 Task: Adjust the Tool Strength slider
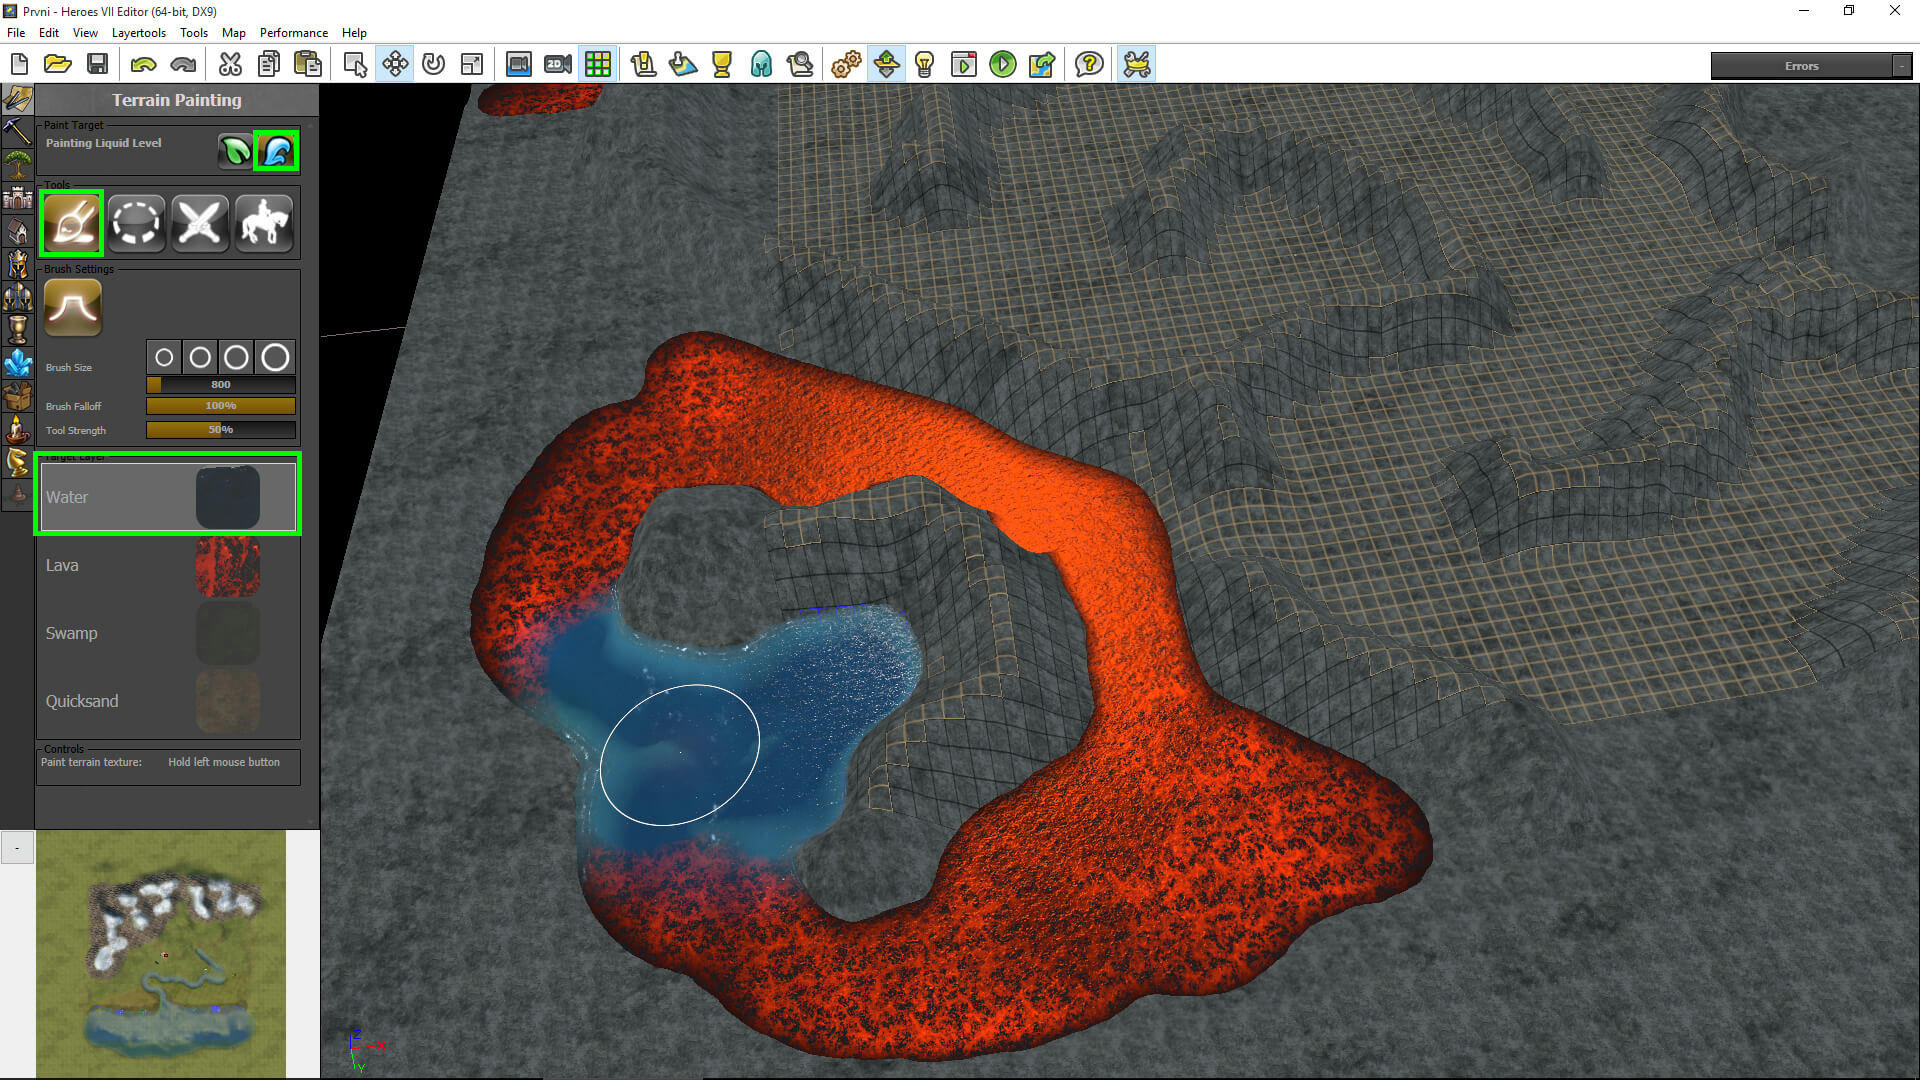(x=221, y=430)
